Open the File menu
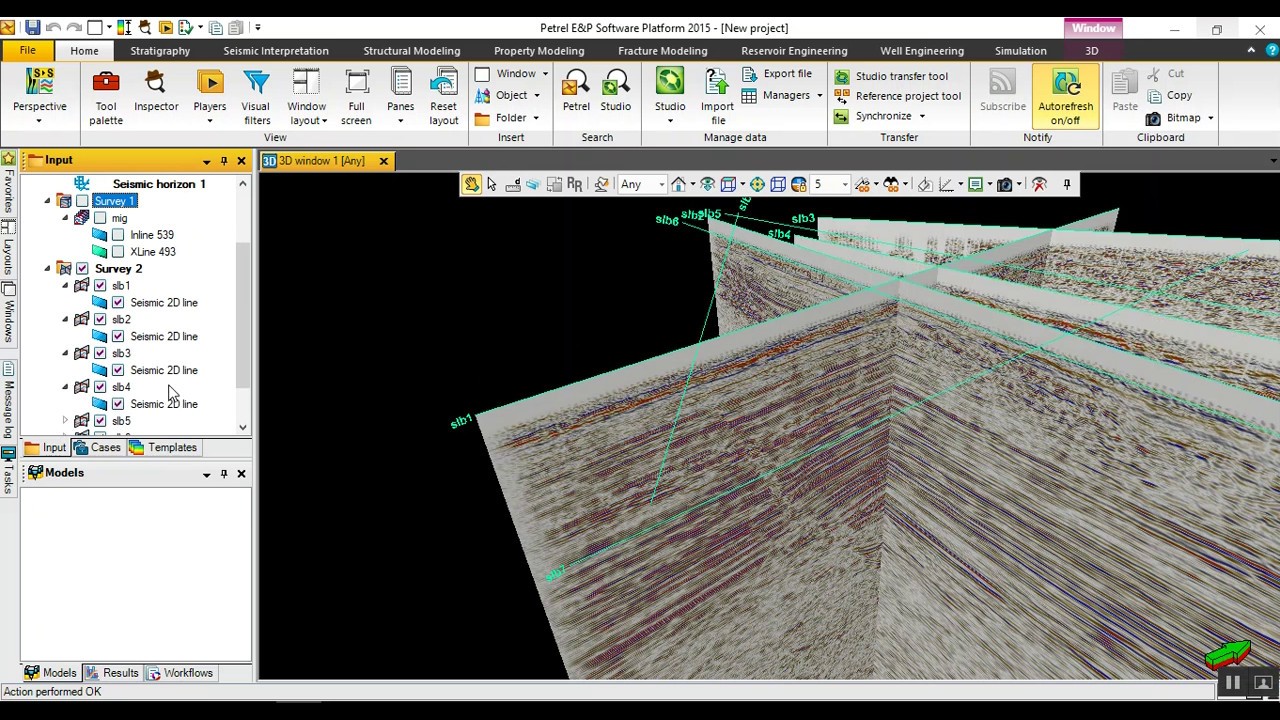Screen dimensions: 1280x720 coord(28,51)
